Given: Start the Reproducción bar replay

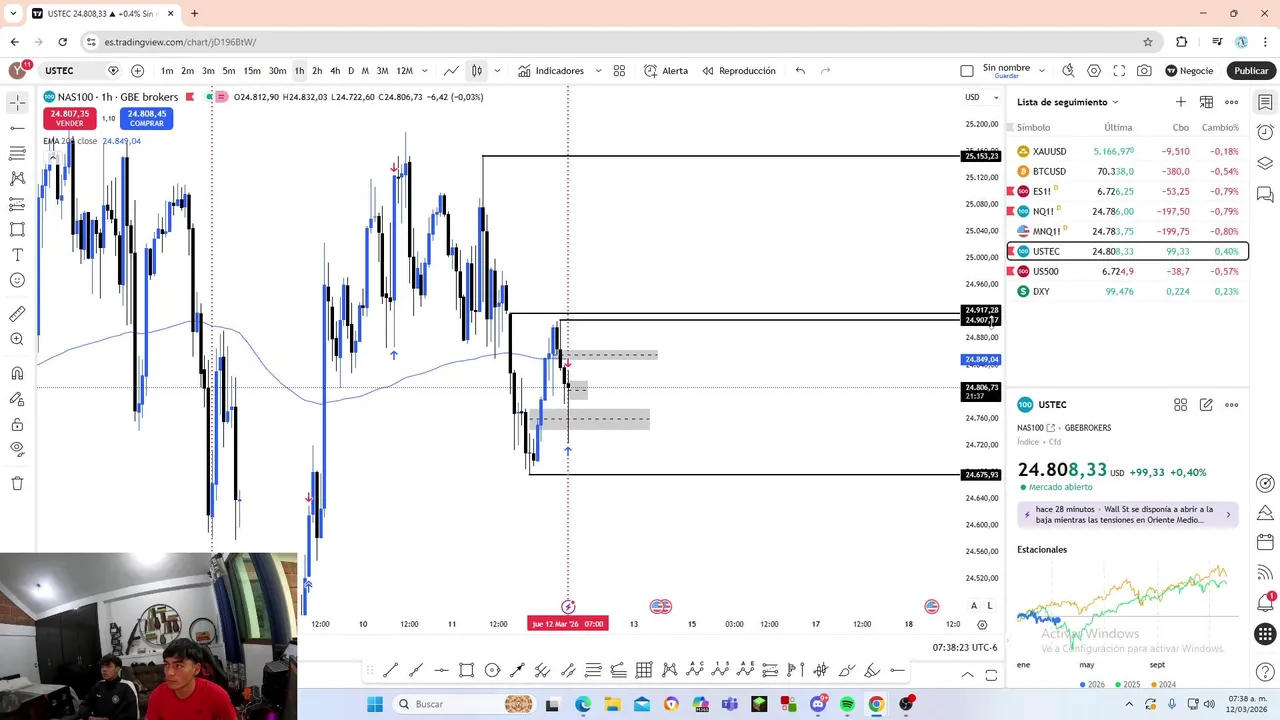Looking at the screenshot, I should [x=739, y=71].
